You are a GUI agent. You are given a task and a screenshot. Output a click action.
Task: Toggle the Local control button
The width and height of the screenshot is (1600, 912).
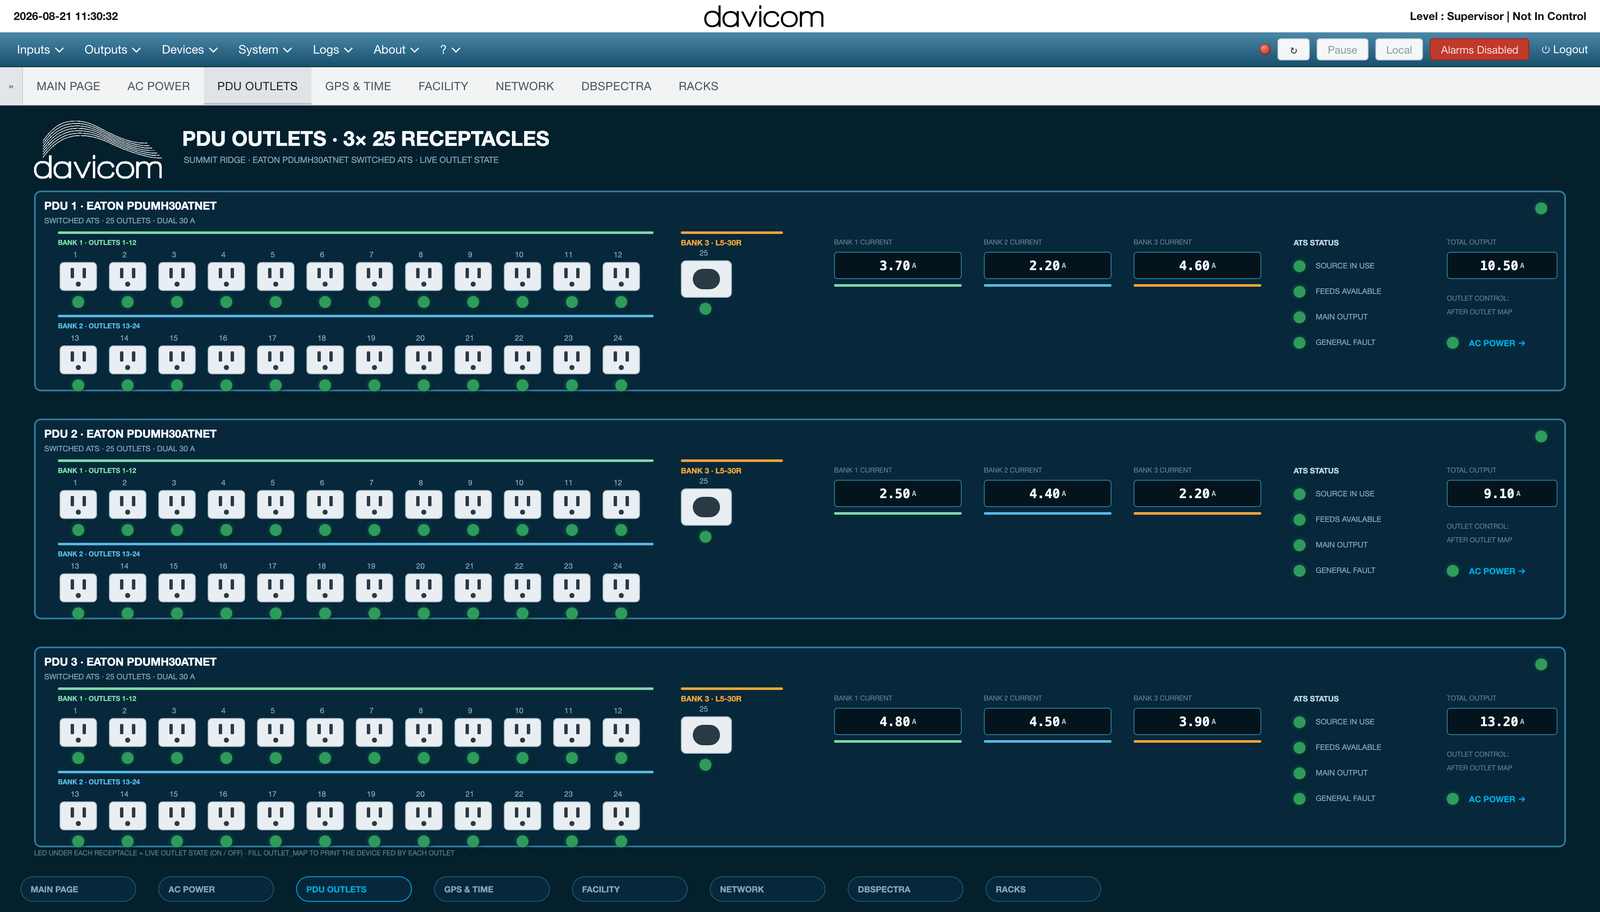click(1399, 50)
